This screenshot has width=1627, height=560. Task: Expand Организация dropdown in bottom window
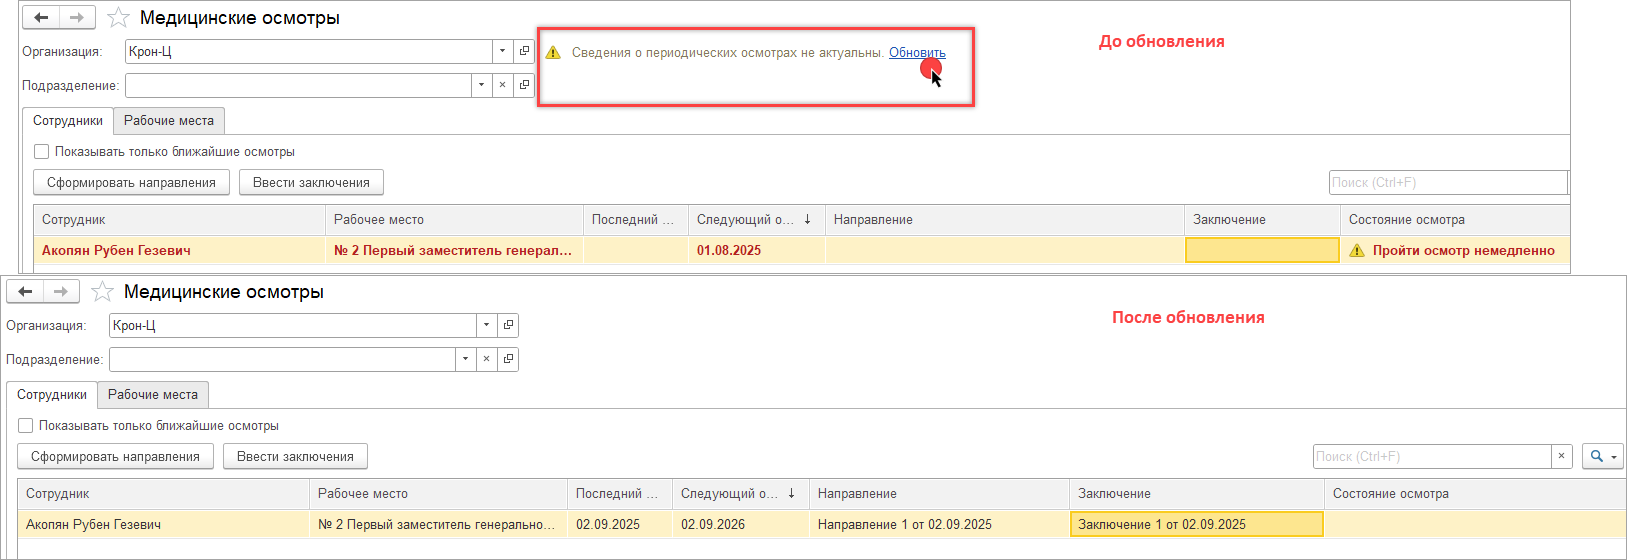(486, 325)
